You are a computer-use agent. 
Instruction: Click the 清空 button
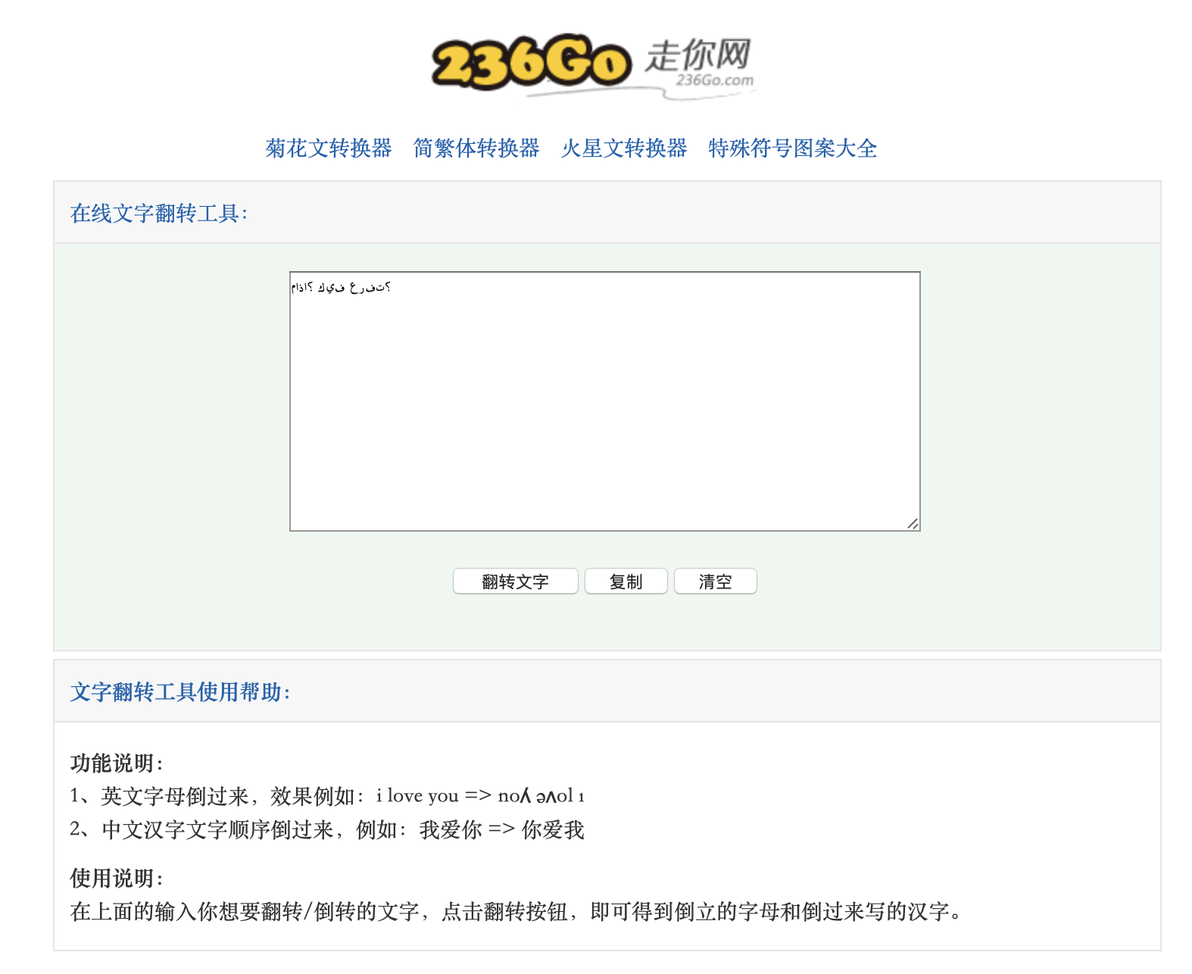(x=715, y=582)
